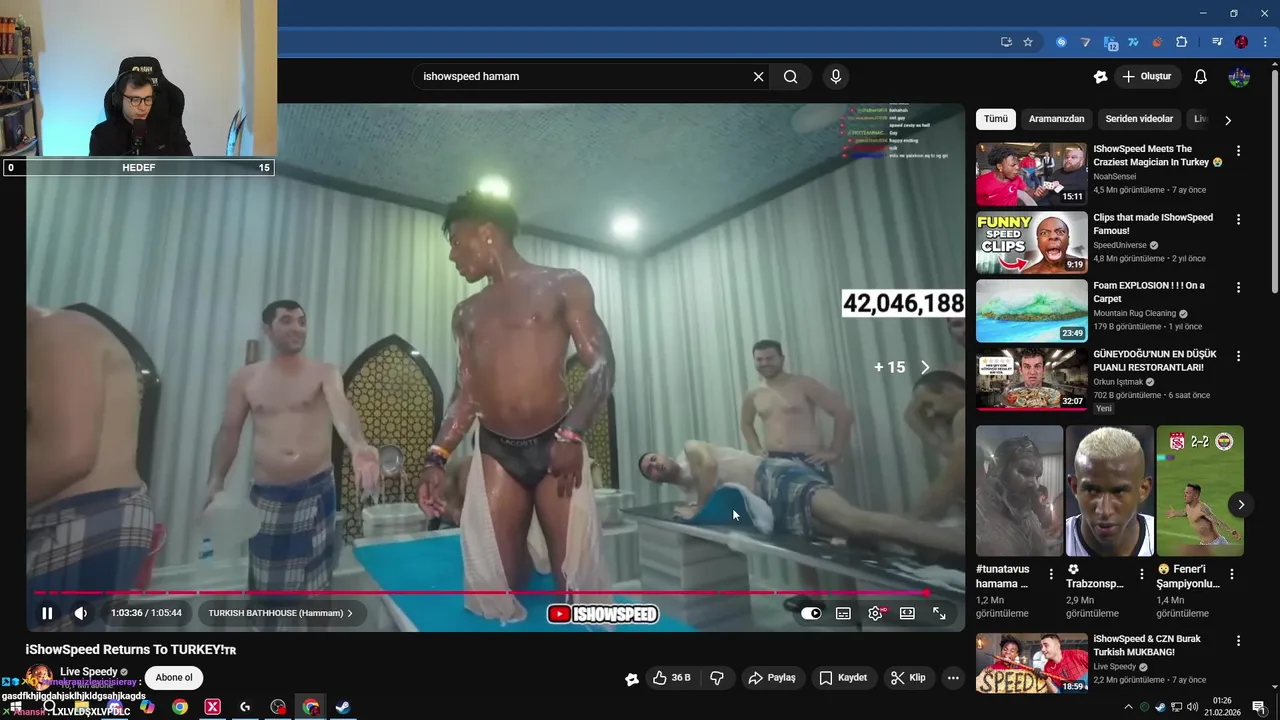Viewport: 1280px width, 720px height.
Task: Subscribe using the Abone ol button
Action: click(174, 678)
